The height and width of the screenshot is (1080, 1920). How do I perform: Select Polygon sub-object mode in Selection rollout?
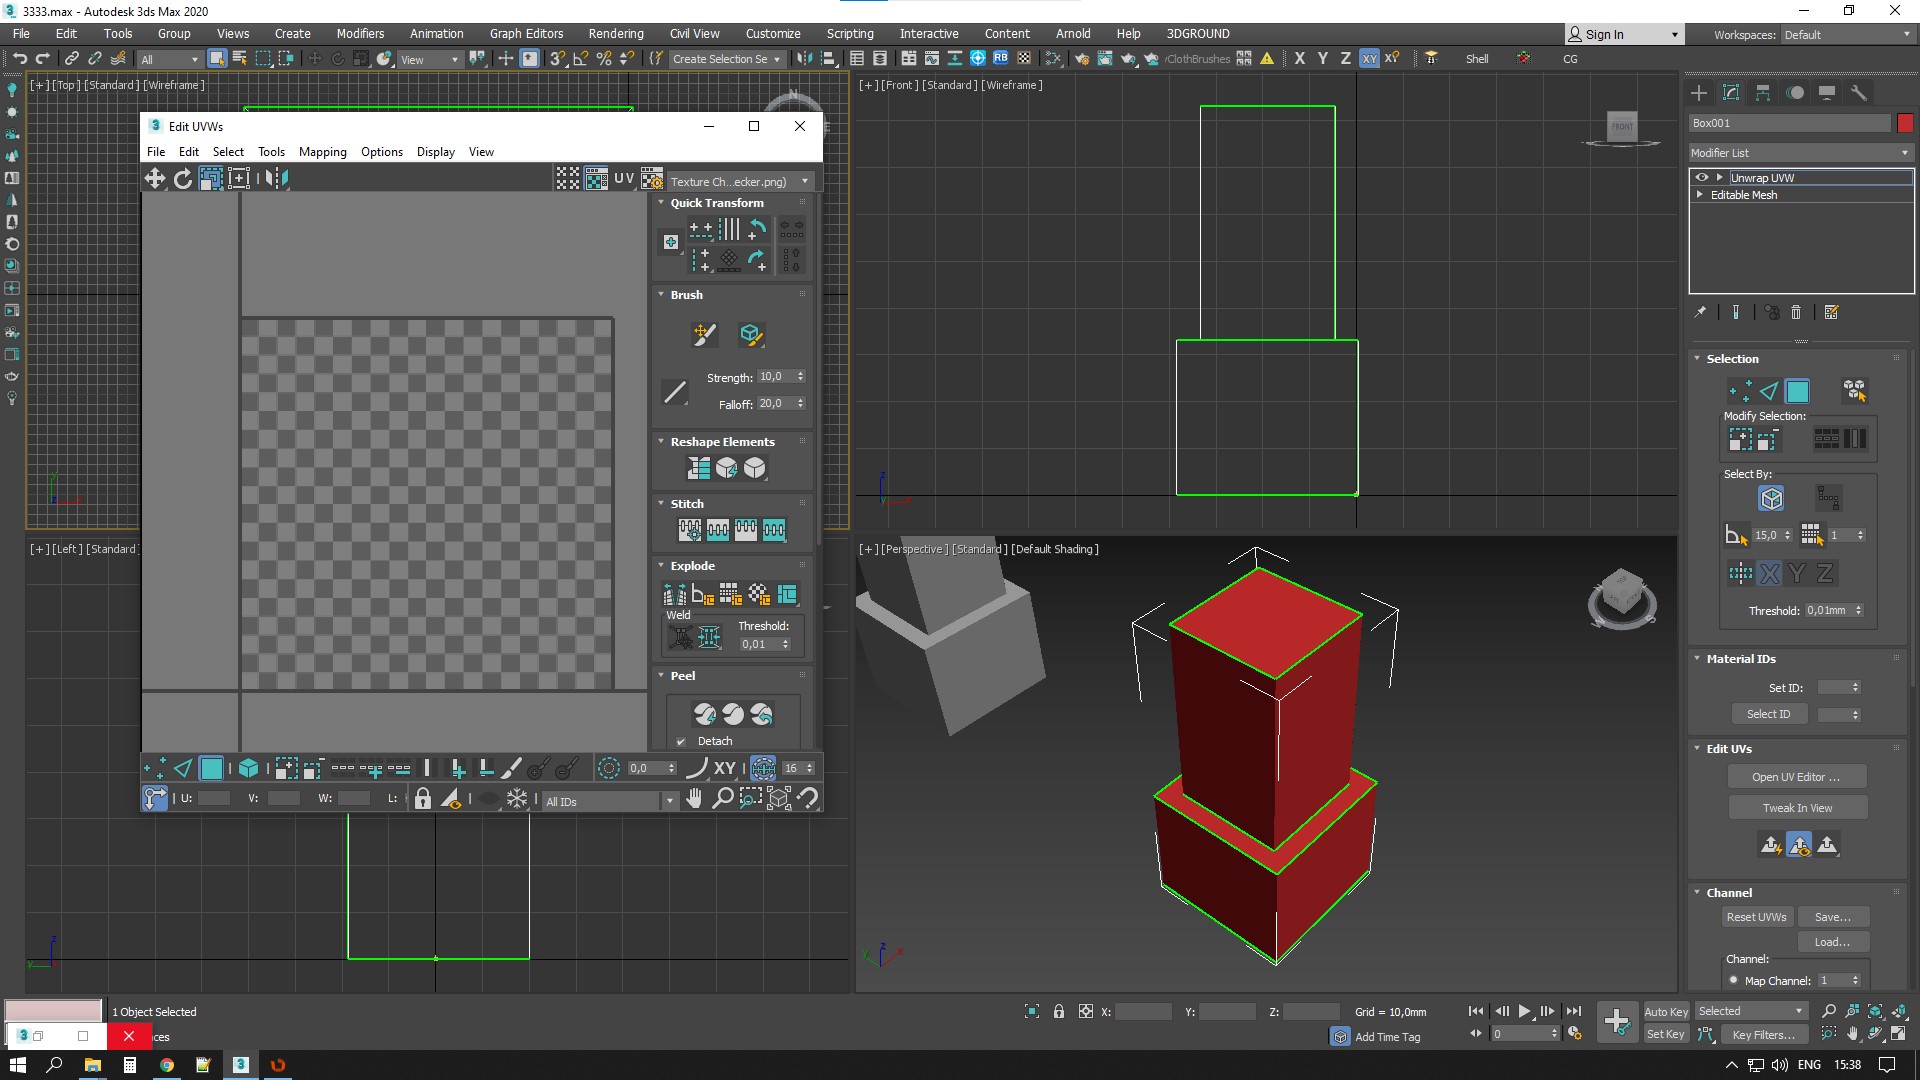[1797, 391]
